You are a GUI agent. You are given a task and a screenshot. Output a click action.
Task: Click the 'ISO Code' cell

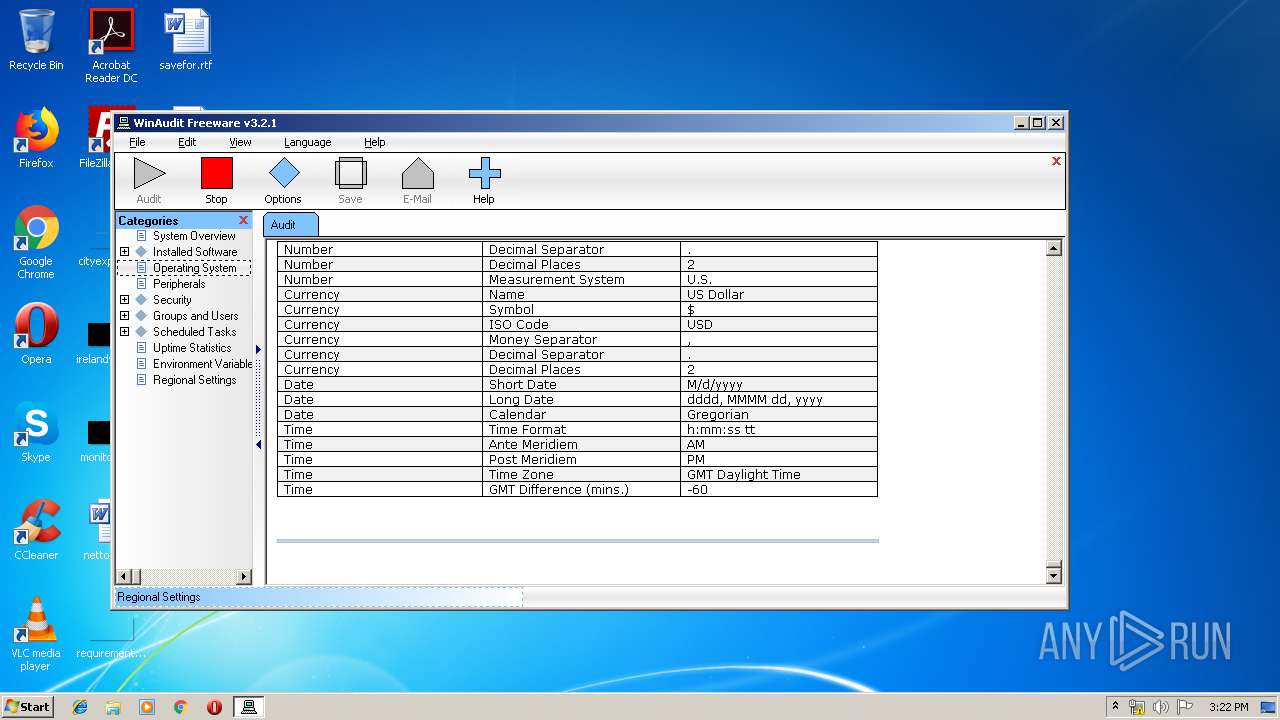pyautogui.click(x=581, y=325)
